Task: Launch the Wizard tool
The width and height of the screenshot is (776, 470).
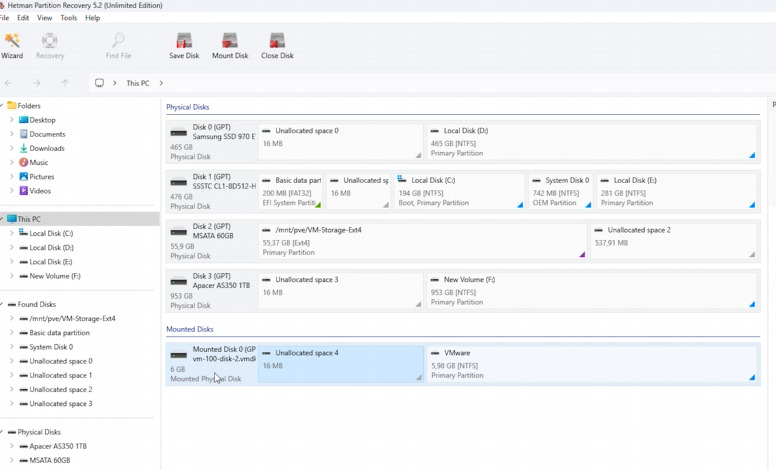Action: [12, 46]
